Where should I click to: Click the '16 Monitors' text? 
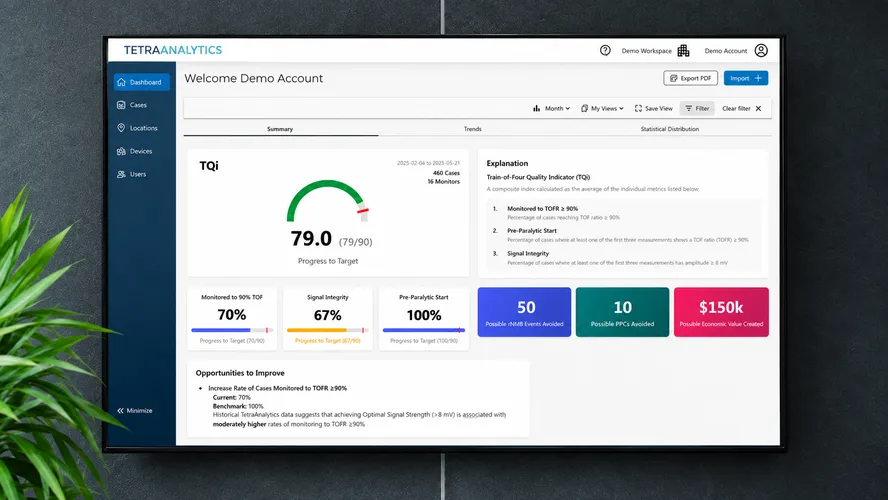pyautogui.click(x=443, y=182)
